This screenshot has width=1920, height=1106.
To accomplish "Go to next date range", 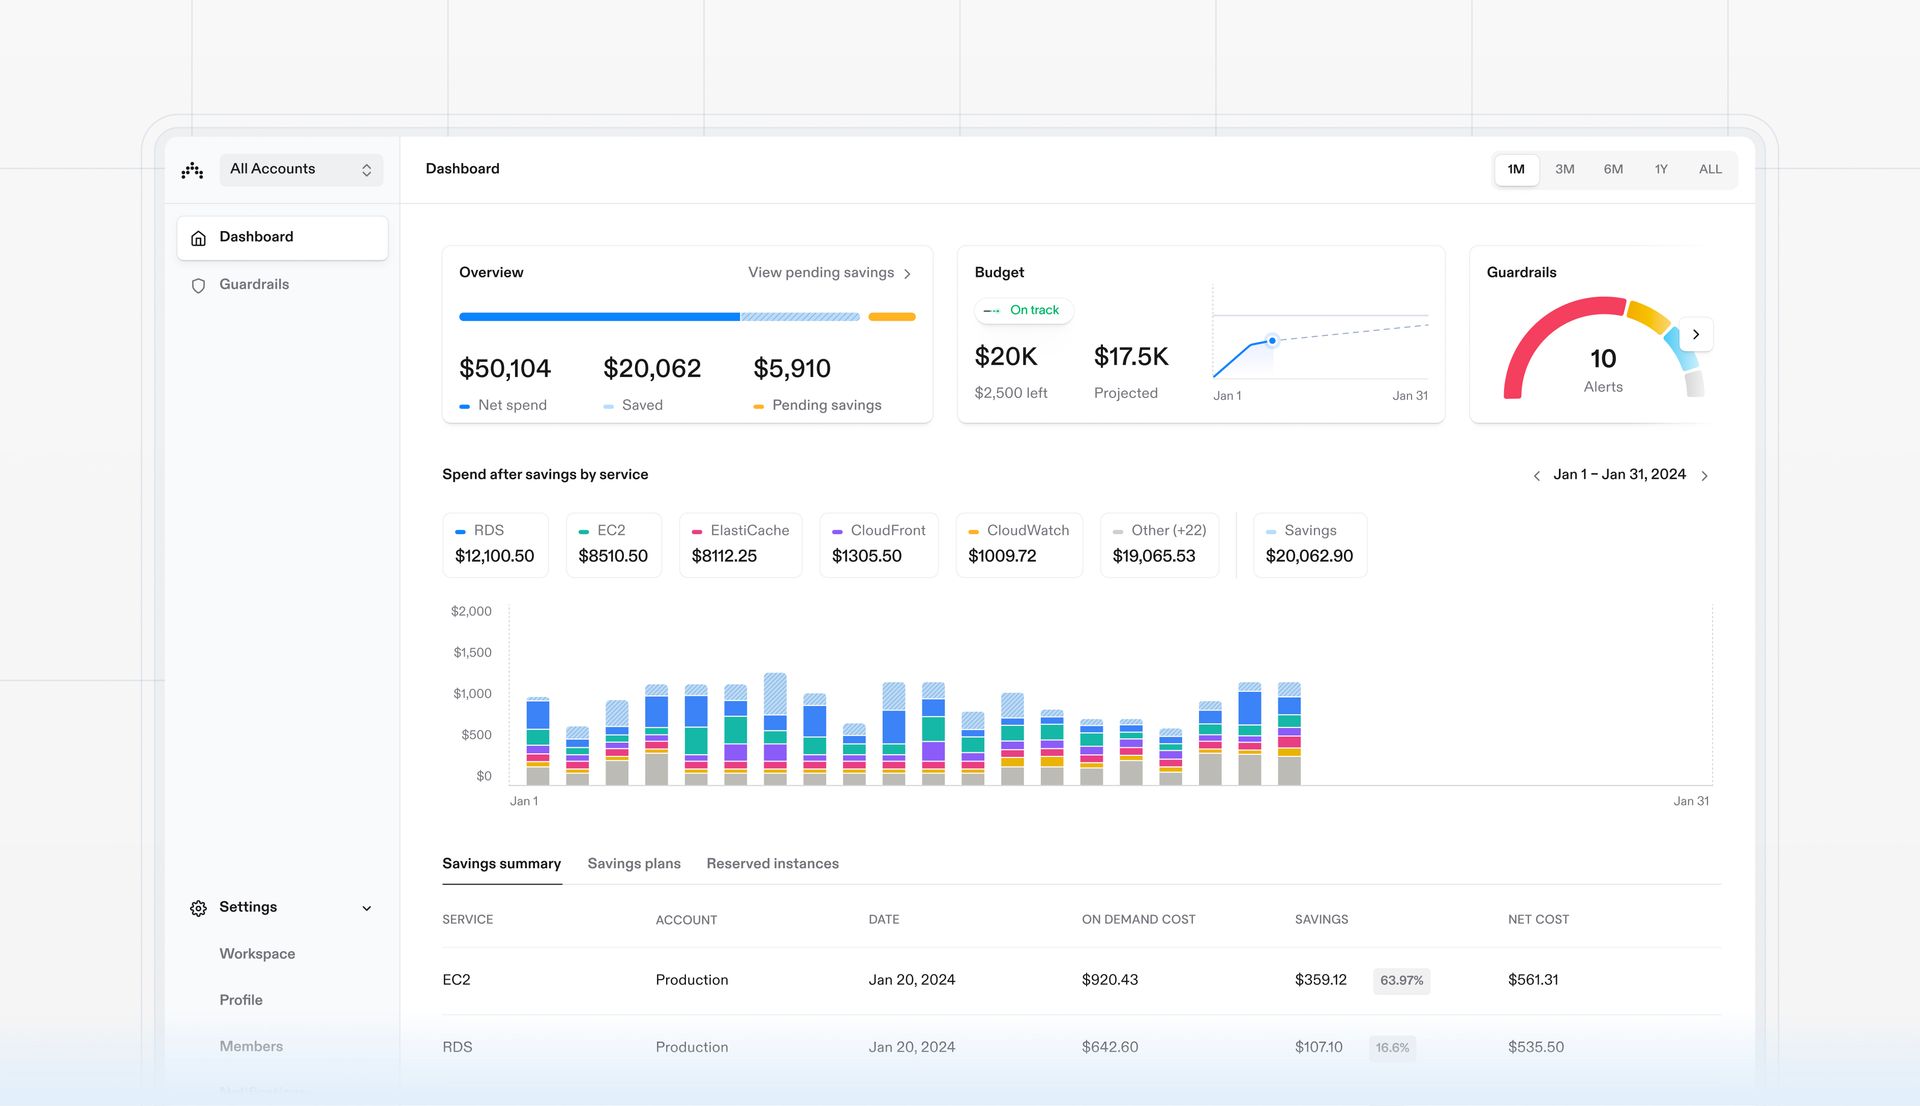I will pyautogui.click(x=1705, y=476).
